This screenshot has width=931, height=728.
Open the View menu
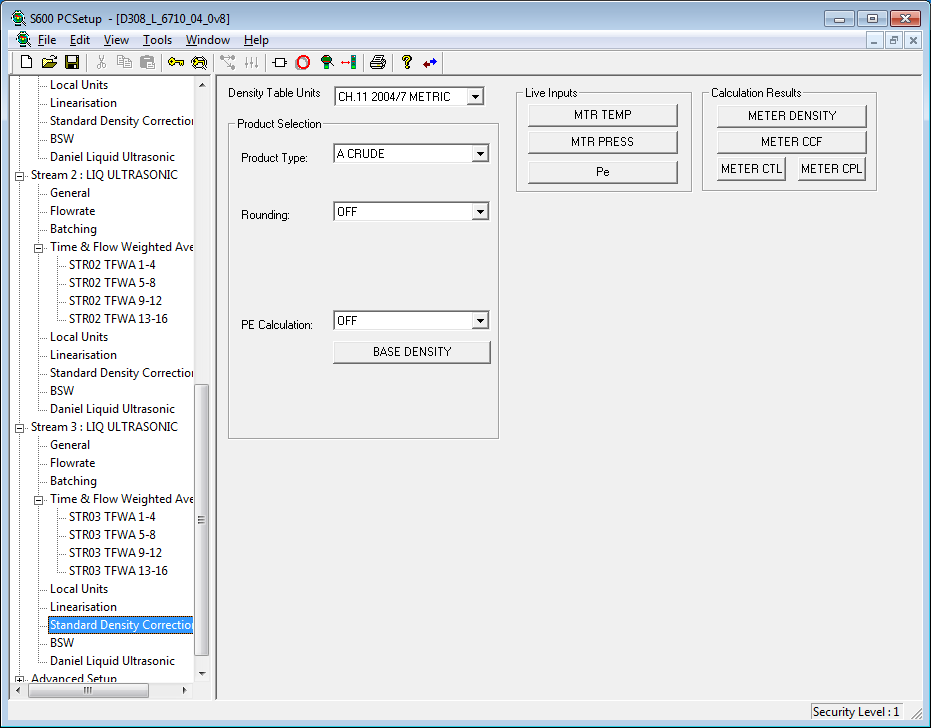[x=116, y=40]
